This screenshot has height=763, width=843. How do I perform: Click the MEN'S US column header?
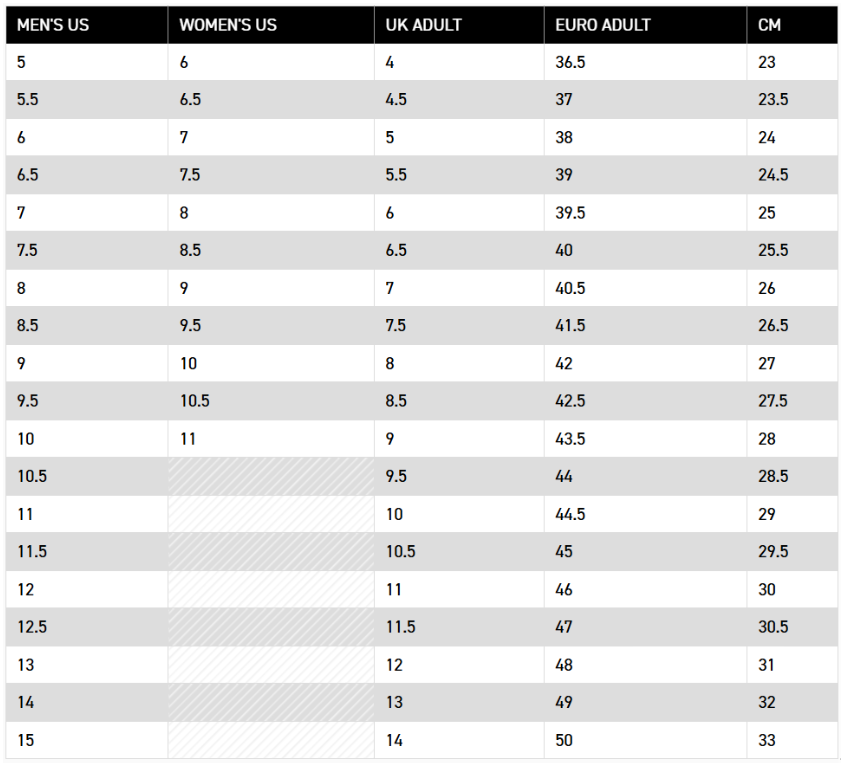(53, 25)
